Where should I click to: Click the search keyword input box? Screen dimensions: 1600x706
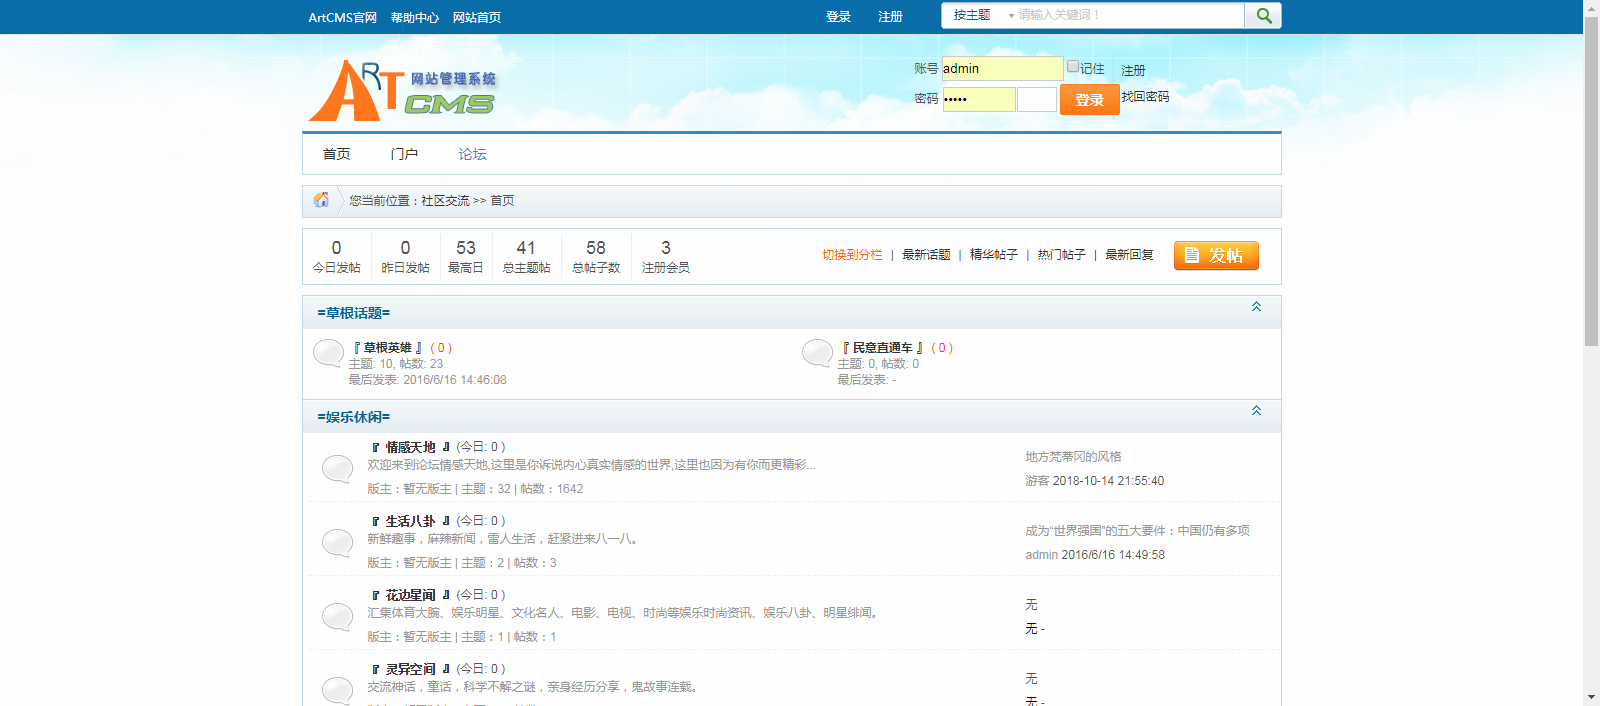coord(1130,15)
